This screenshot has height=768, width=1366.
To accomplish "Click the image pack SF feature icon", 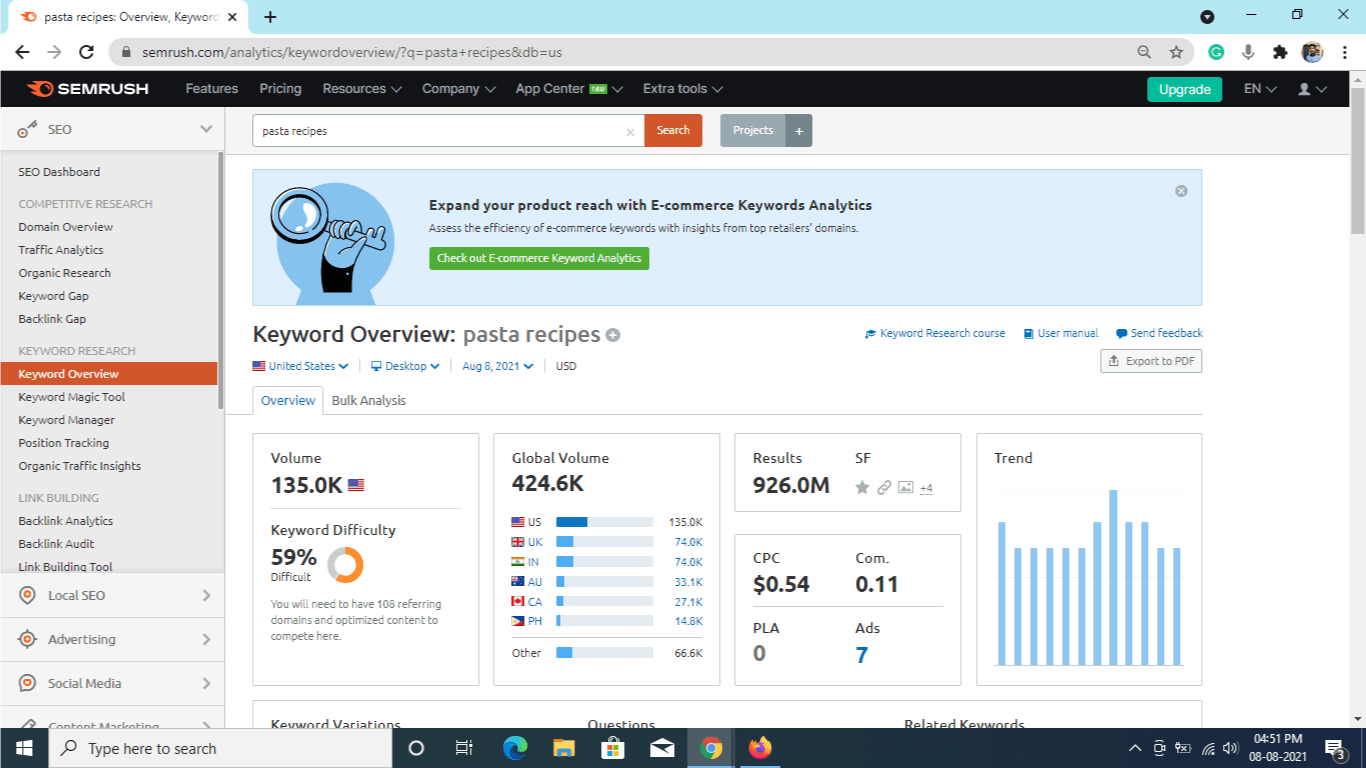I will point(905,487).
